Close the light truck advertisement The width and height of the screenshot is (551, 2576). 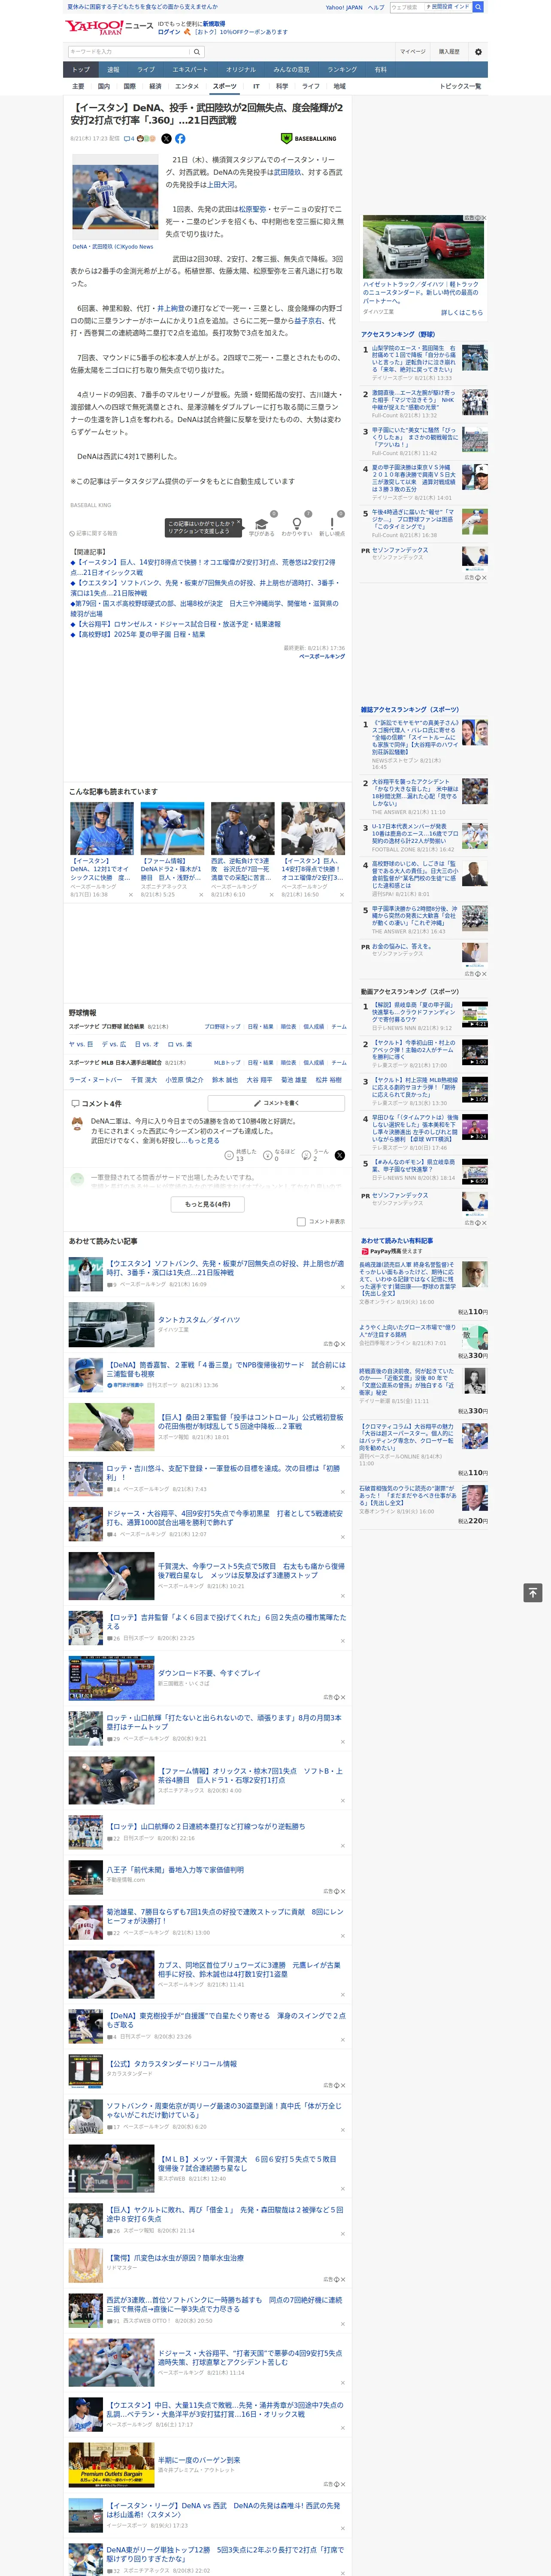click(x=484, y=218)
